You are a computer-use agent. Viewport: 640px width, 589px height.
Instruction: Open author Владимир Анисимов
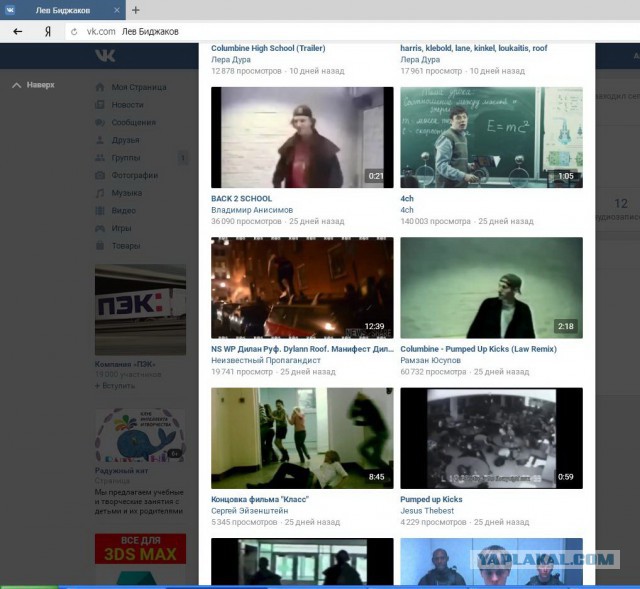pyautogui.click(x=252, y=210)
